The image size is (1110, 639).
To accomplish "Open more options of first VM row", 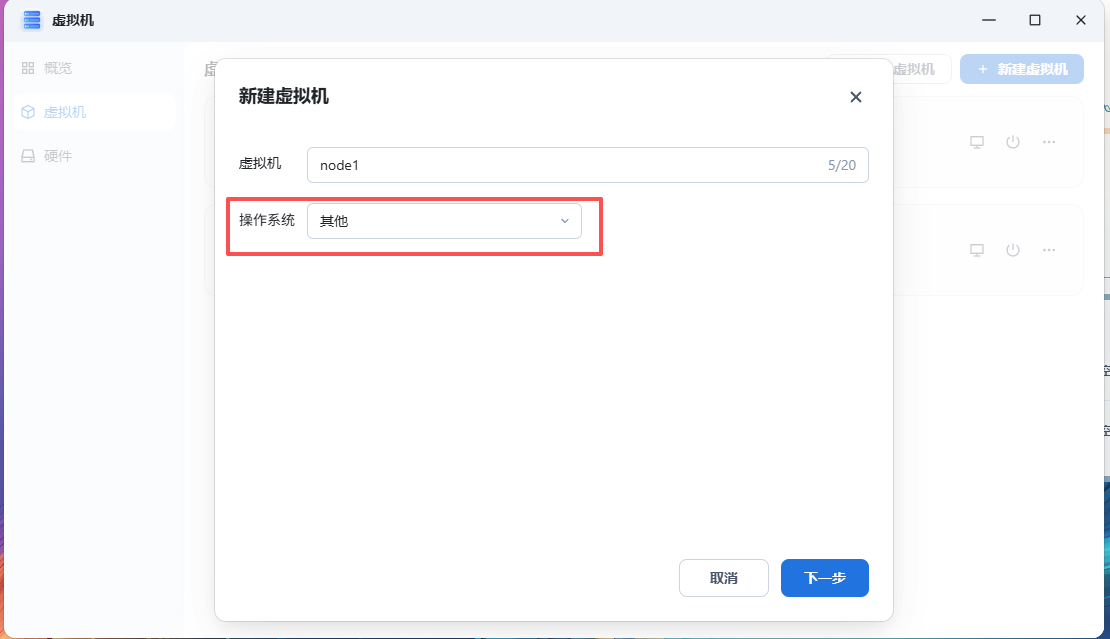I will pos(1048,142).
